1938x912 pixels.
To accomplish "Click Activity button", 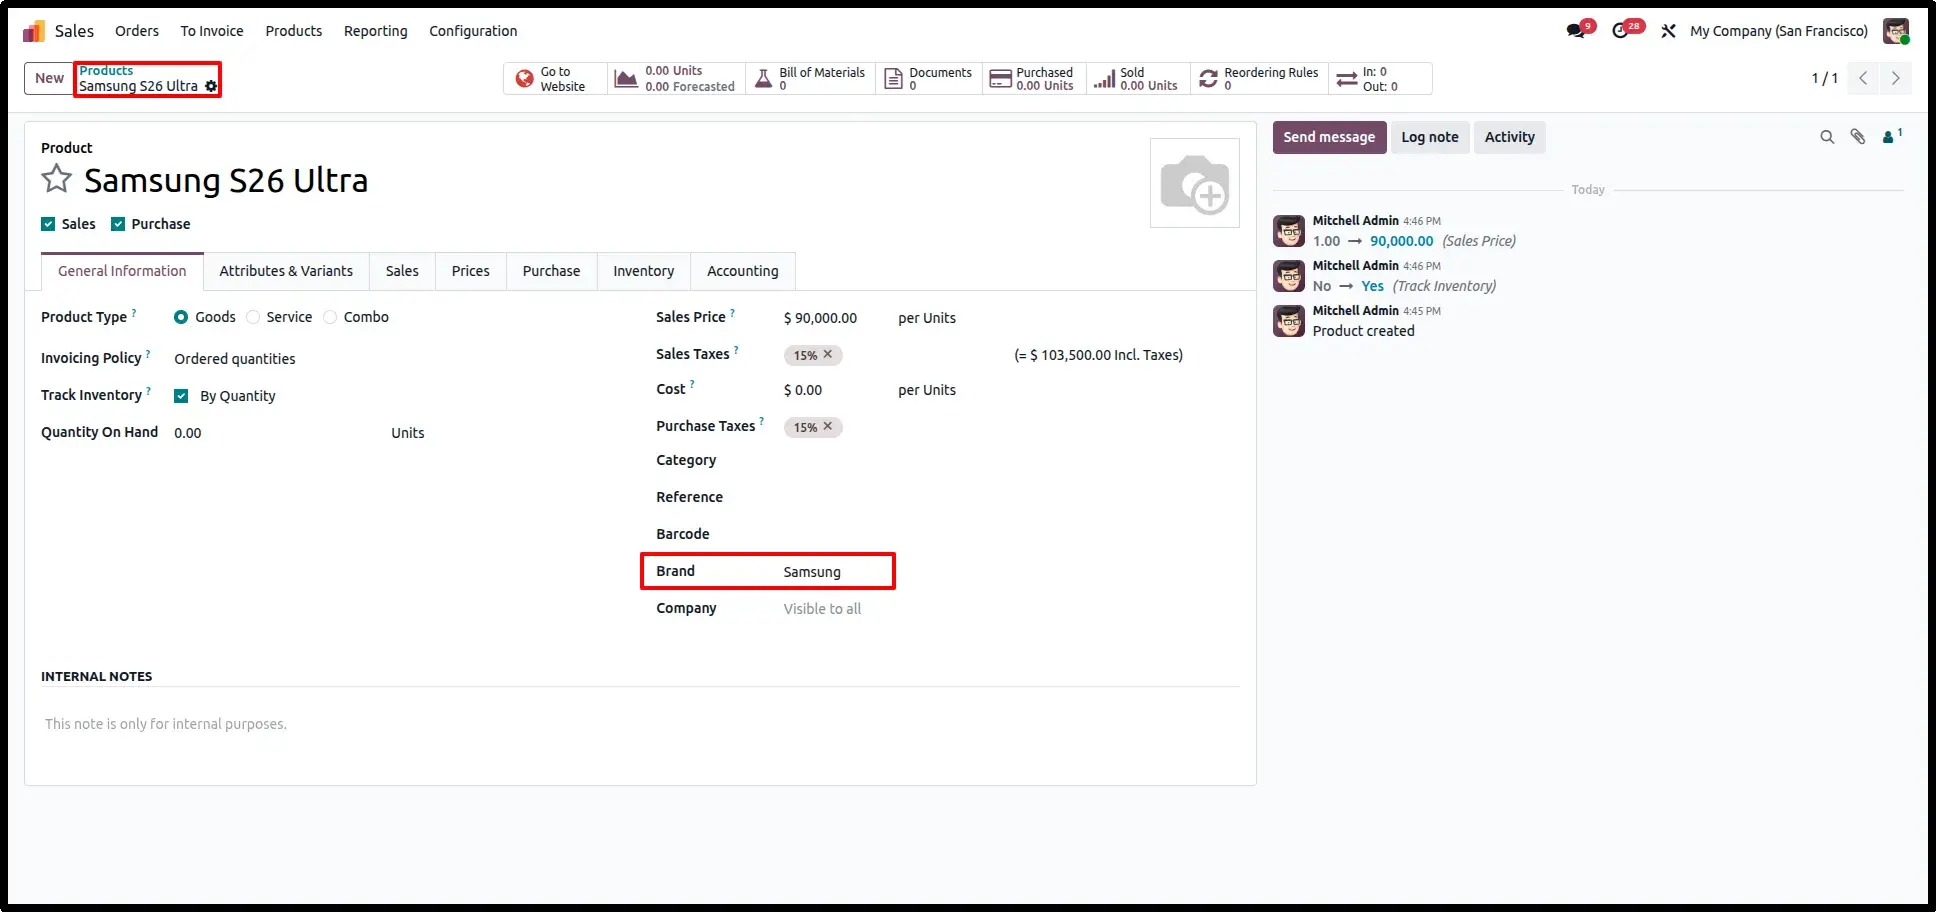I will tap(1510, 137).
